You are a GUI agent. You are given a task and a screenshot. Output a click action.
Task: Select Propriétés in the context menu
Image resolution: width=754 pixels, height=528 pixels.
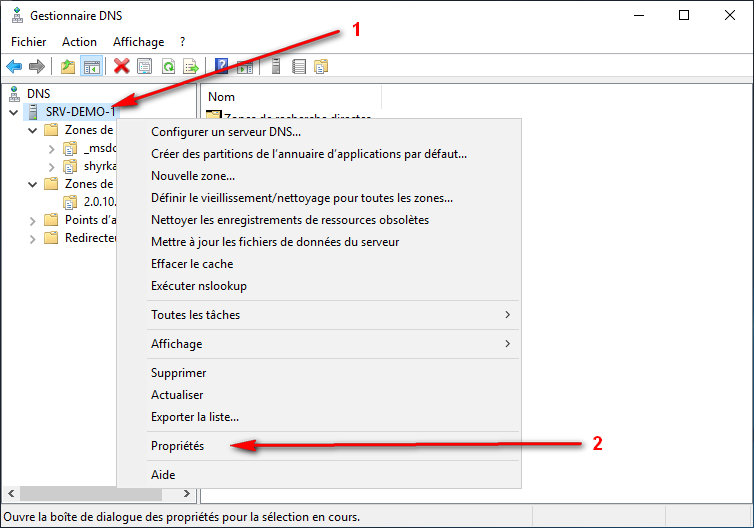pyautogui.click(x=178, y=446)
